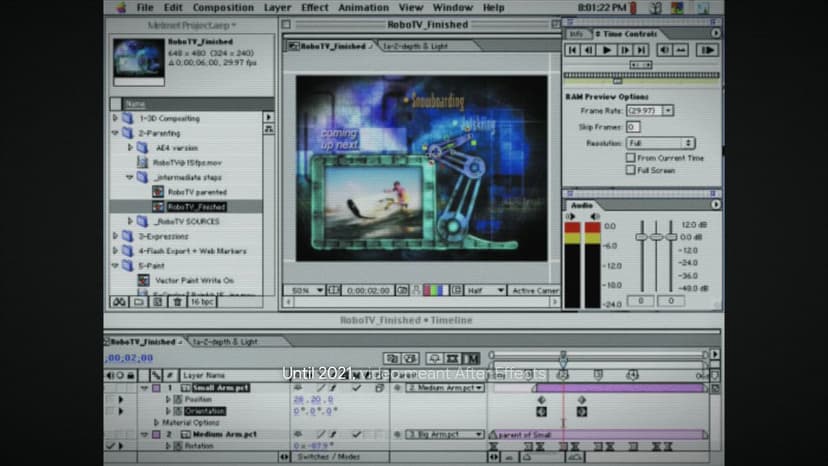828x466 pixels.
Task: Take snapshot with camera icon
Action: pos(402,290)
